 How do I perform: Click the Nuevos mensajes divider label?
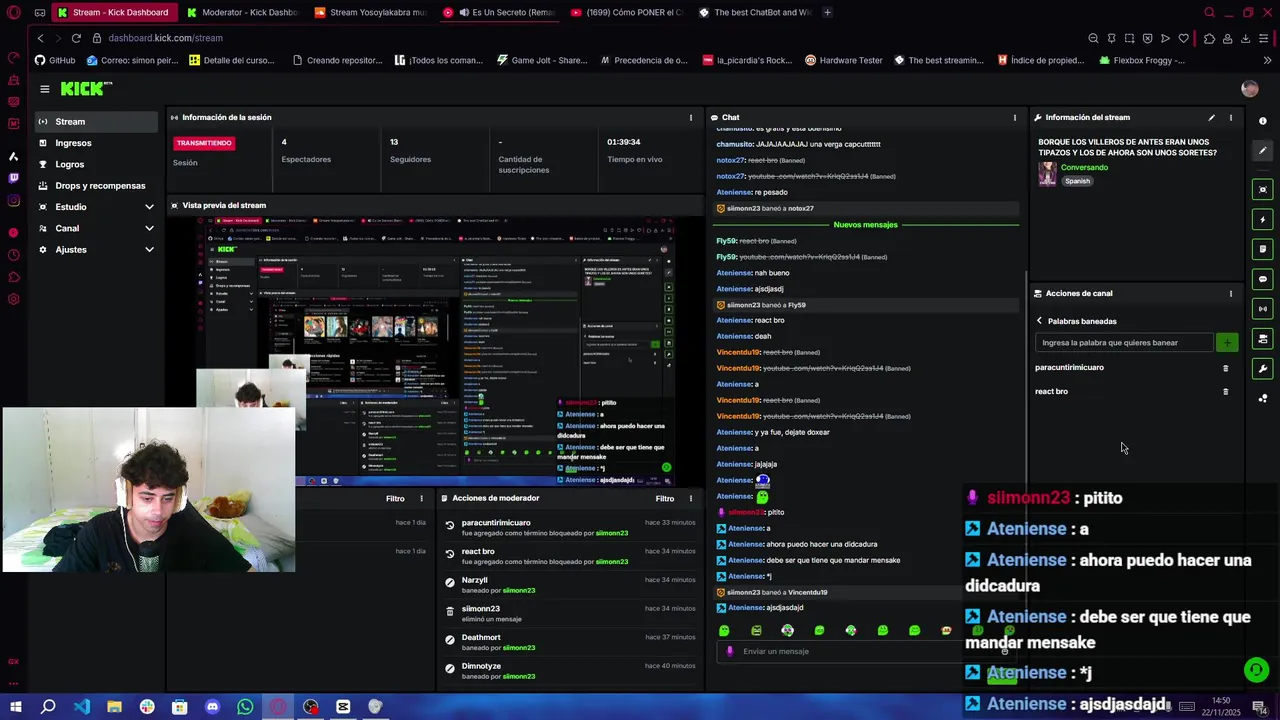click(x=865, y=225)
